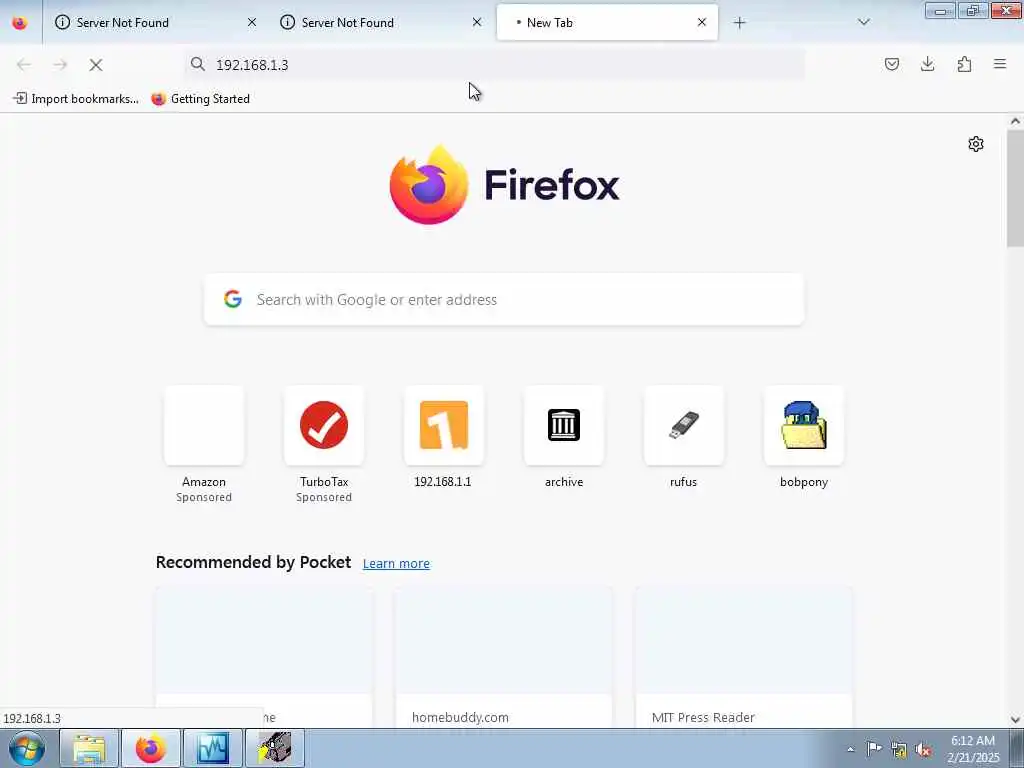Click the Firefox taskbar button
Viewport: 1024px width, 768px height.
[x=151, y=748]
